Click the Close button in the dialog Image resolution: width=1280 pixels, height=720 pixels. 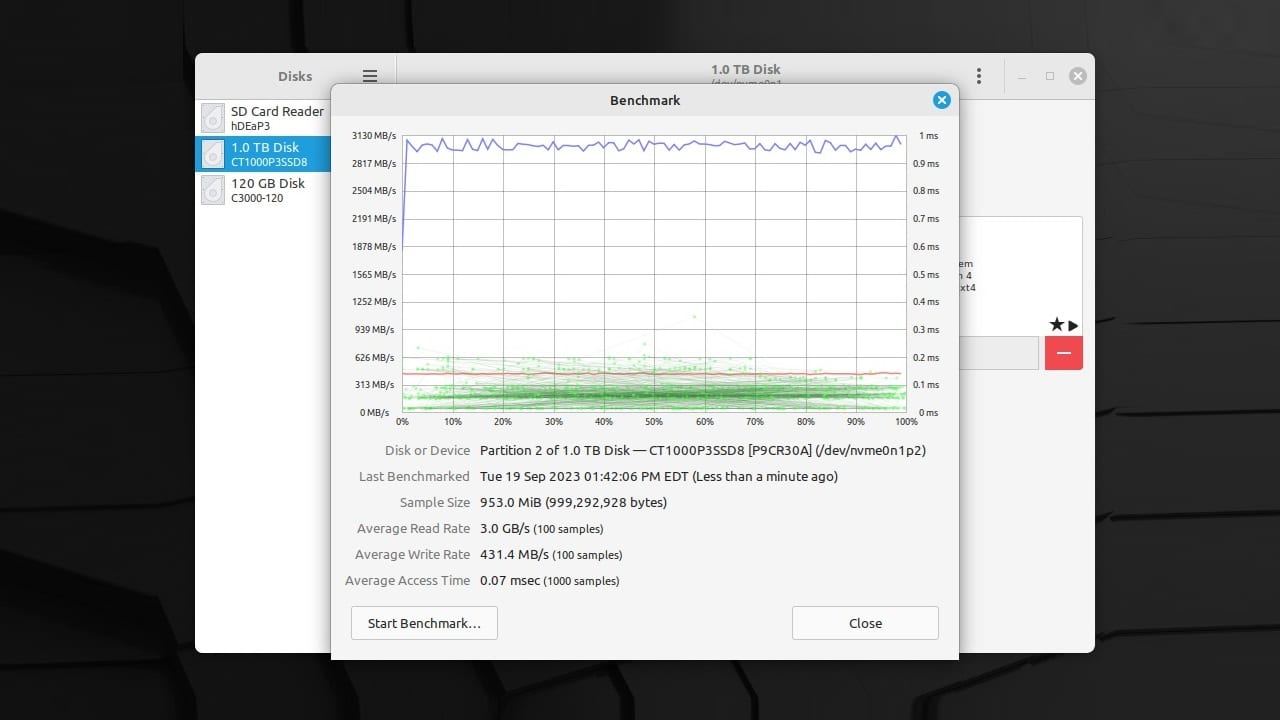(864, 623)
